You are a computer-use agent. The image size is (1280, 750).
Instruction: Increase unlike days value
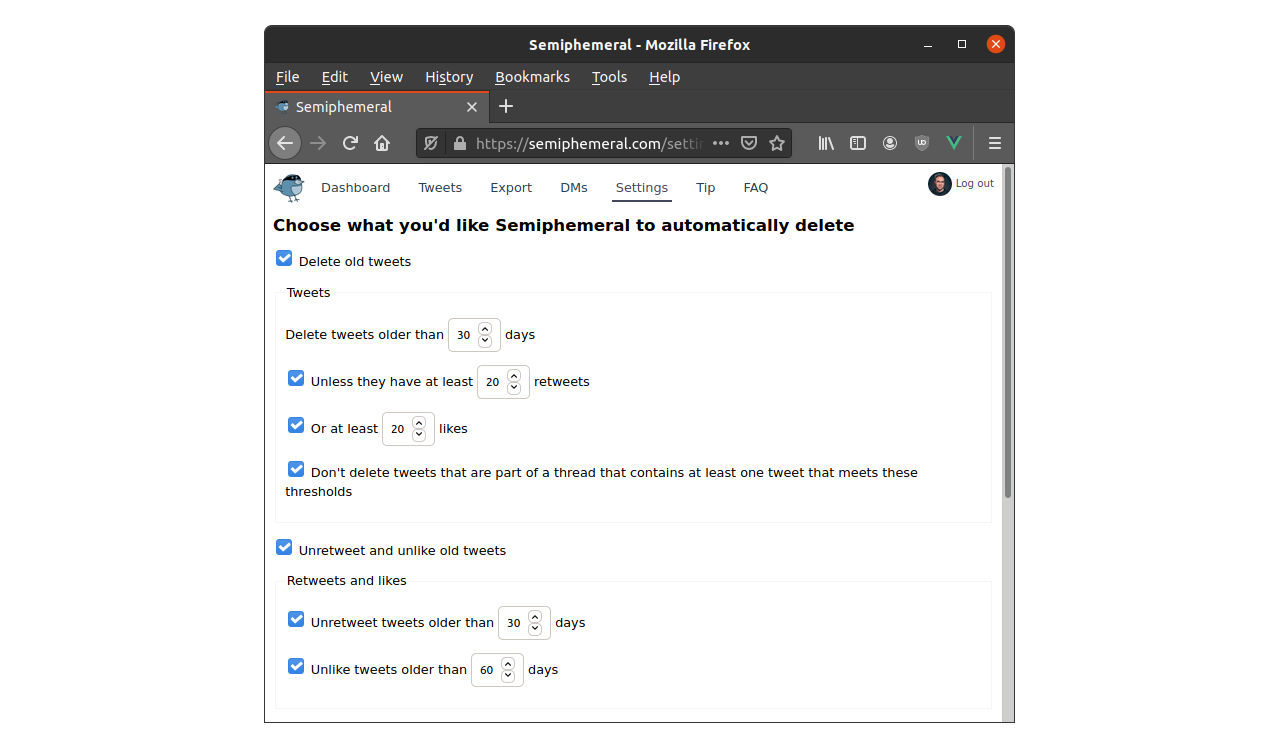pyautogui.click(x=508, y=664)
